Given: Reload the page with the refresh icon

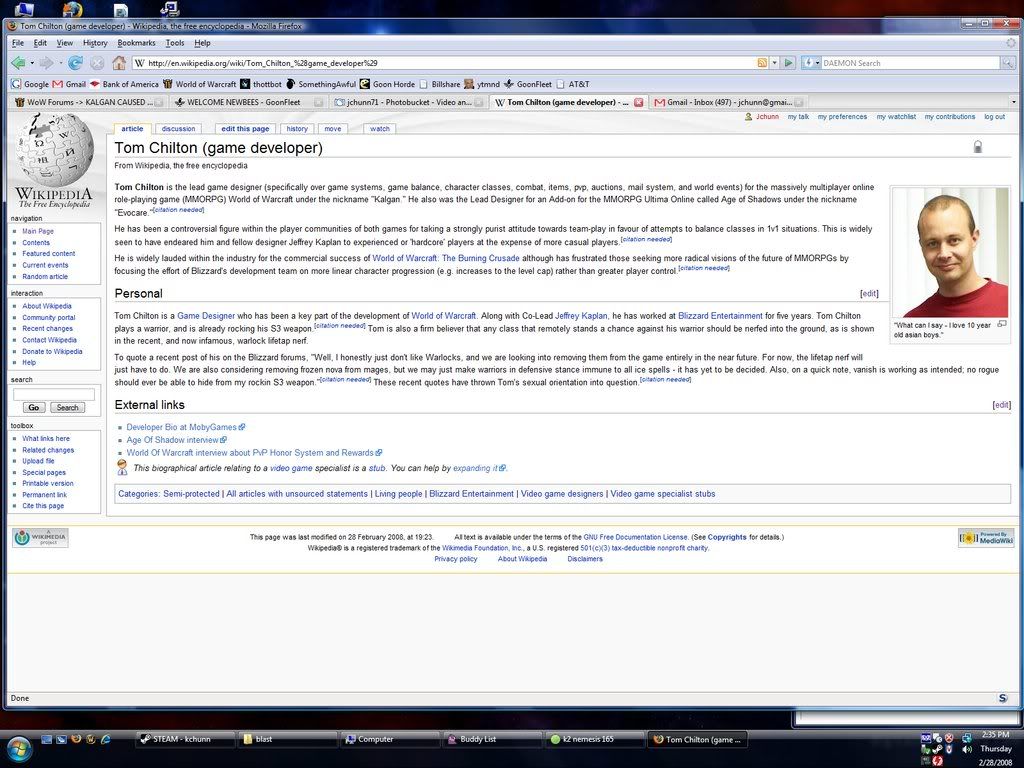Looking at the screenshot, I should (x=75, y=63).
